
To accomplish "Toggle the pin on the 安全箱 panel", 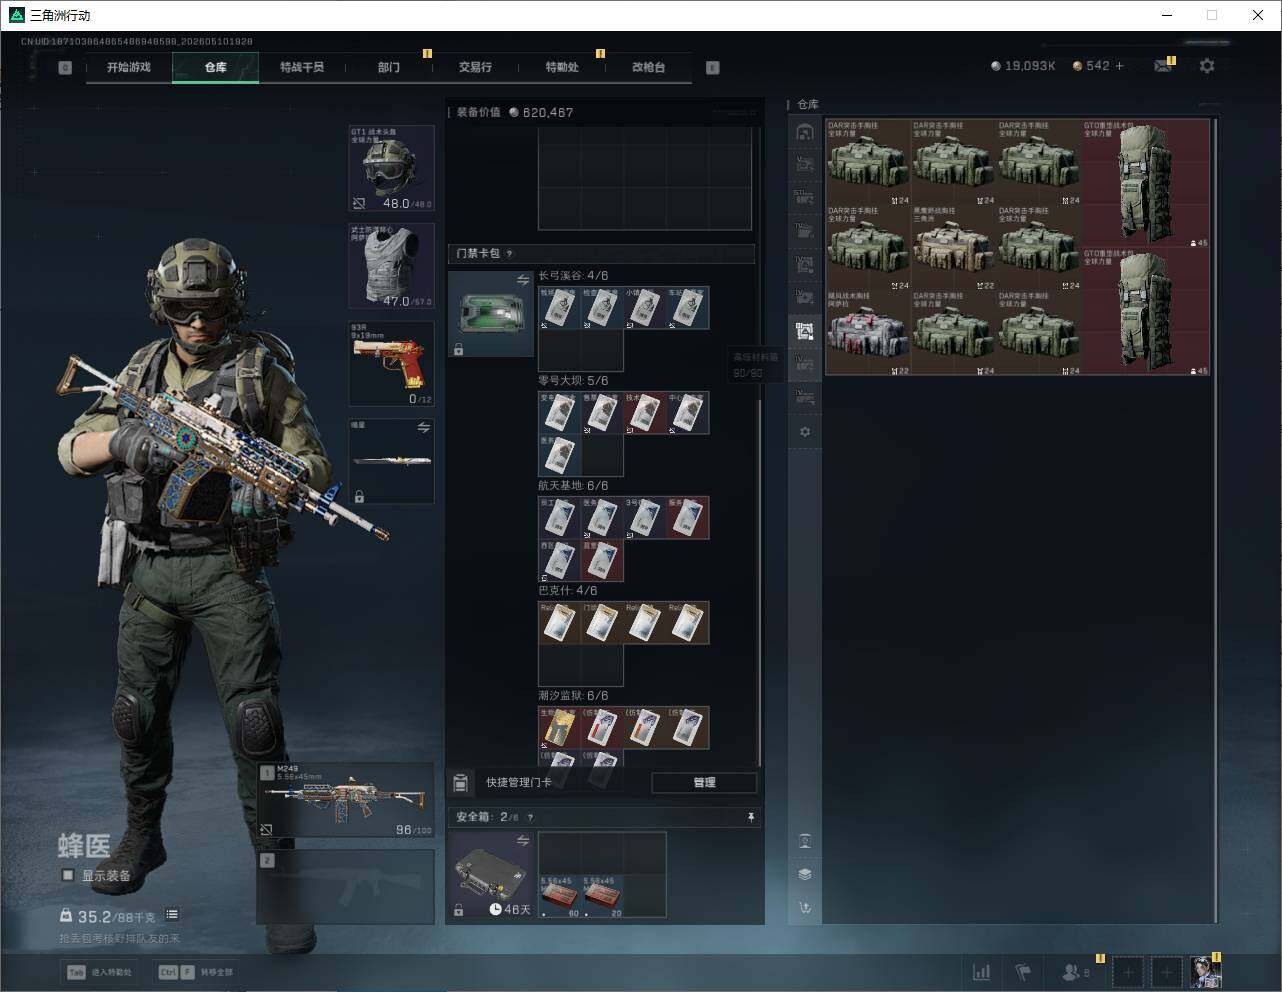I will (x=751, y=817).
